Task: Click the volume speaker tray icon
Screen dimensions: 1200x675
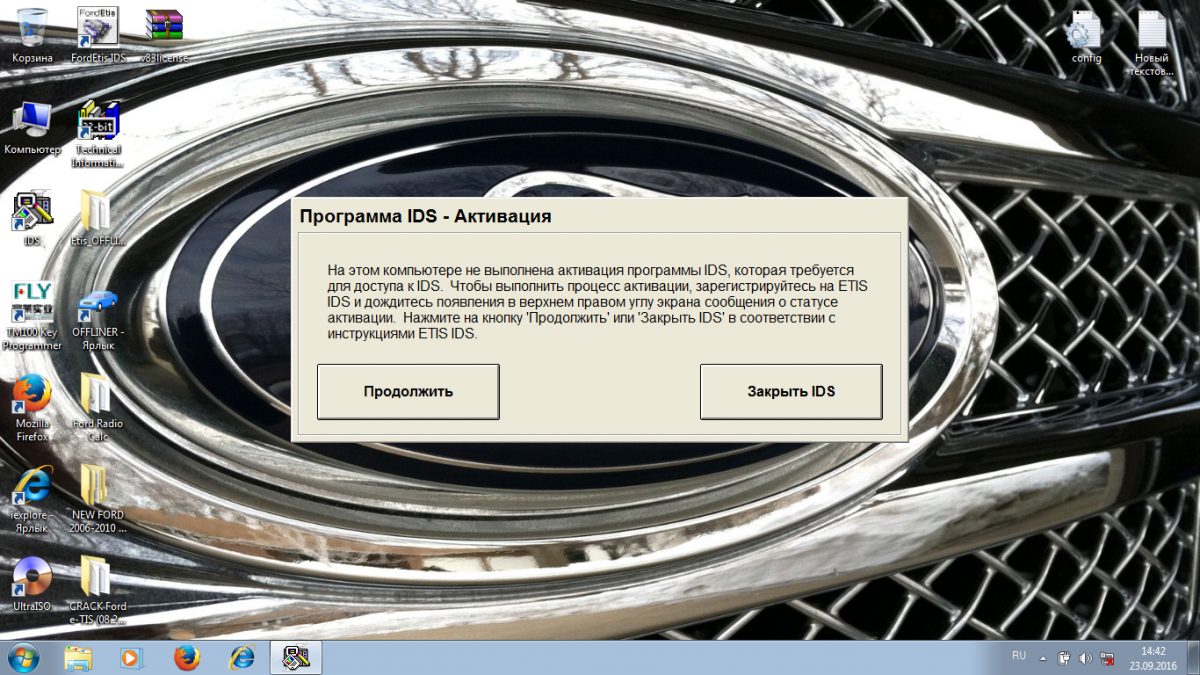Action: (1086, 658)
